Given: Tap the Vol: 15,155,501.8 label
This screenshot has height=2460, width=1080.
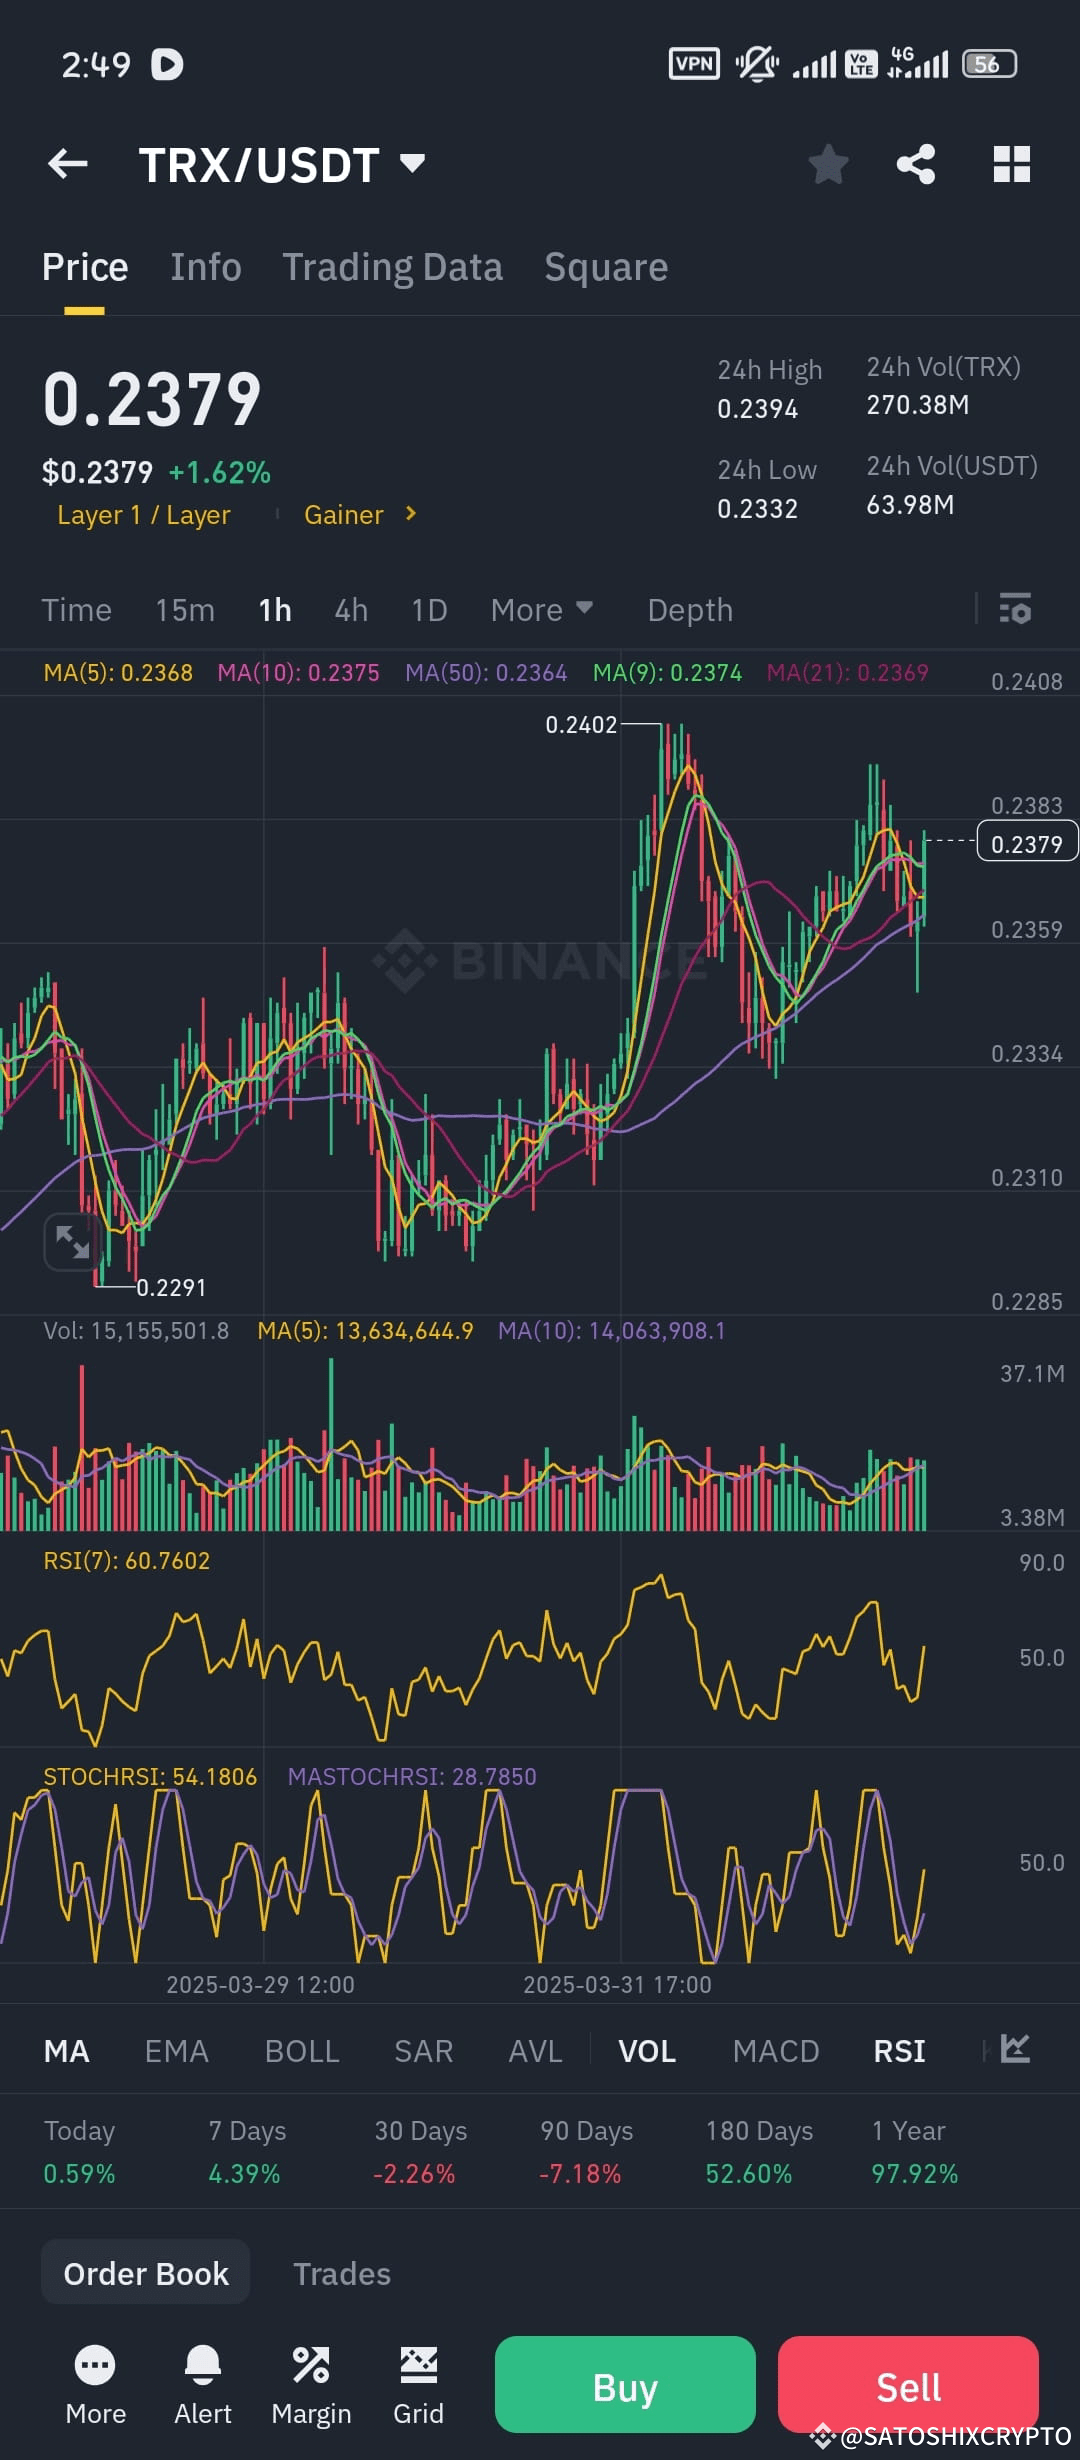Looking at the screenshot, I should point(136,1330).
